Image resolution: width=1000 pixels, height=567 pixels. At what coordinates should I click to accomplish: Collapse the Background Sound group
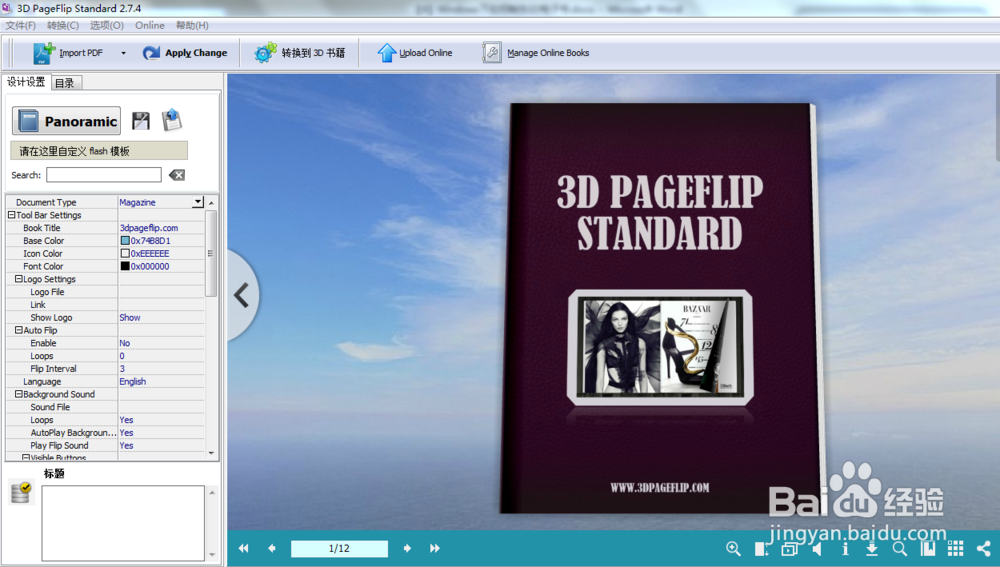18,394
